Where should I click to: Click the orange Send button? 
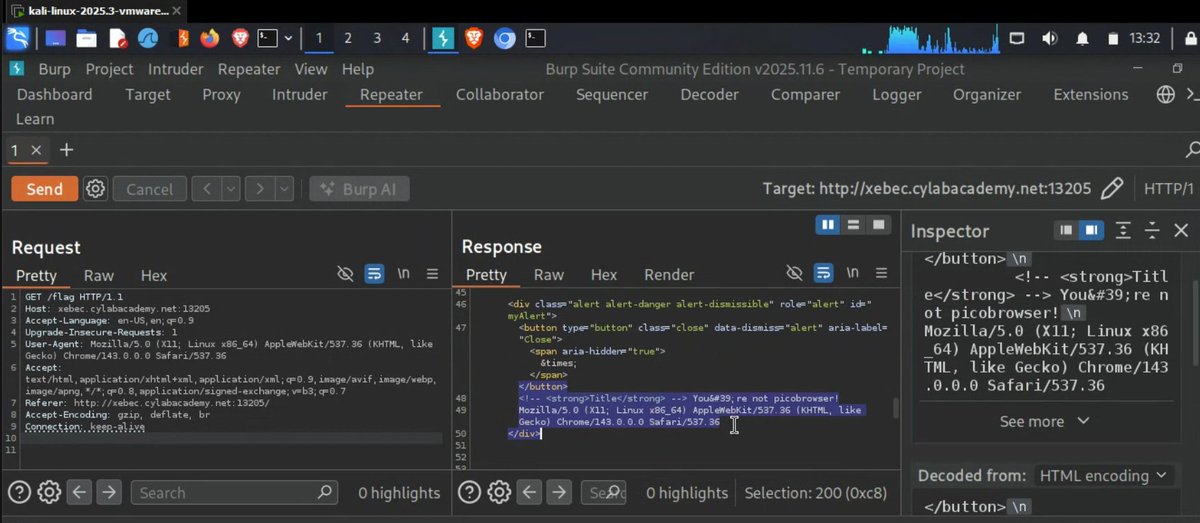pos(44,189)
